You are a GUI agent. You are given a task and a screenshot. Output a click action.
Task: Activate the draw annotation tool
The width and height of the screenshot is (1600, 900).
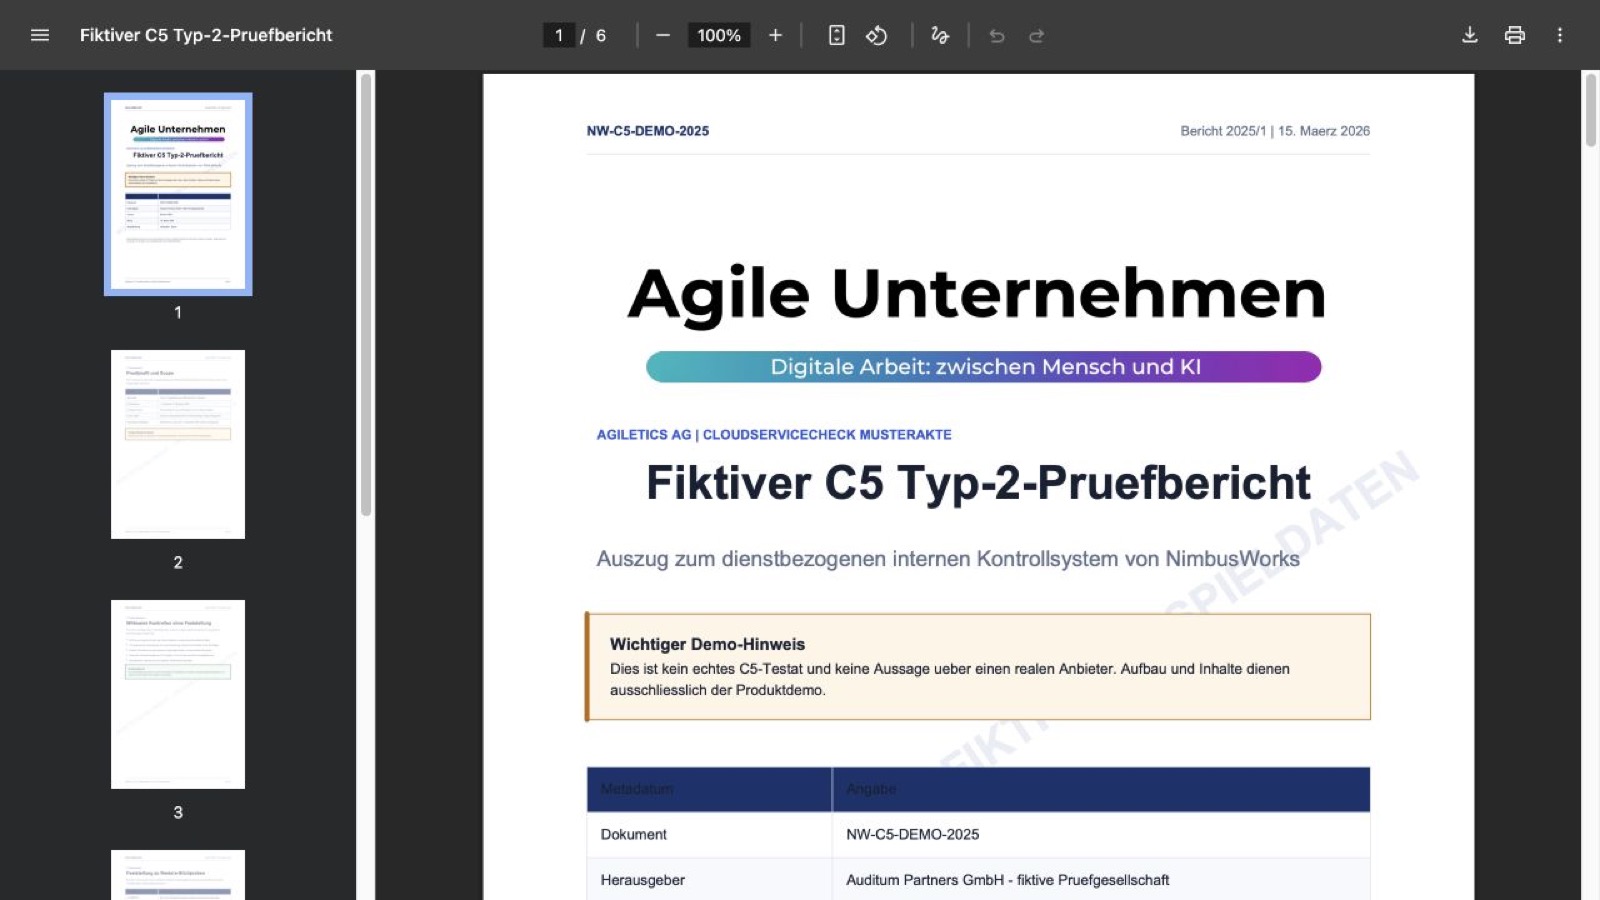(940, 35)
